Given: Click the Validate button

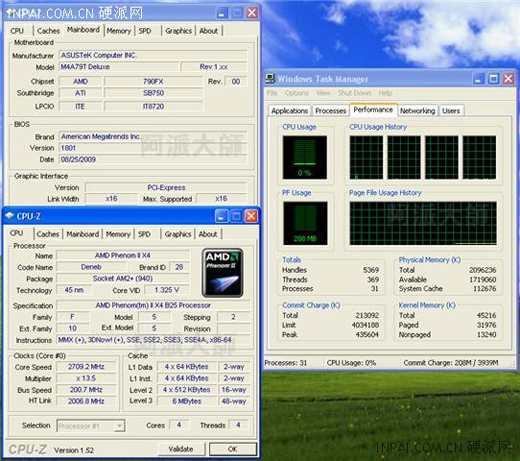Looking at the screenshot, I should click(181, 449).
